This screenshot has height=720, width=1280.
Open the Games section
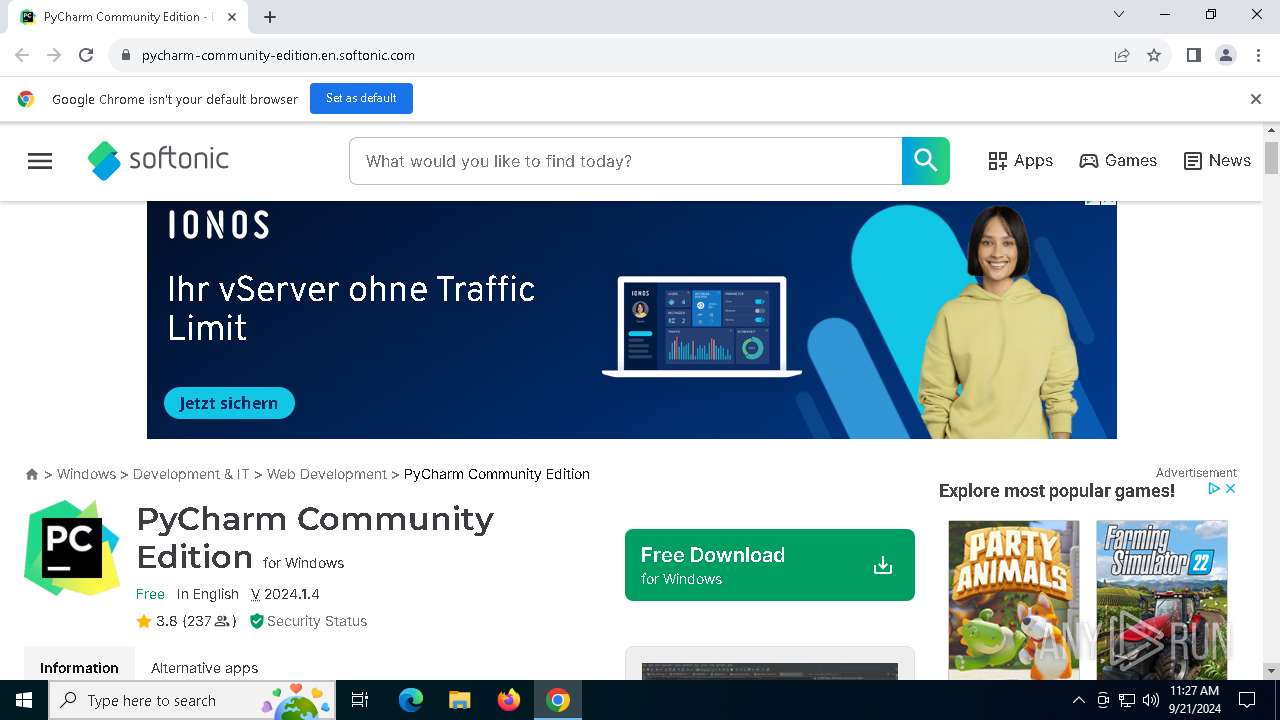click(x=1118, y=161)
